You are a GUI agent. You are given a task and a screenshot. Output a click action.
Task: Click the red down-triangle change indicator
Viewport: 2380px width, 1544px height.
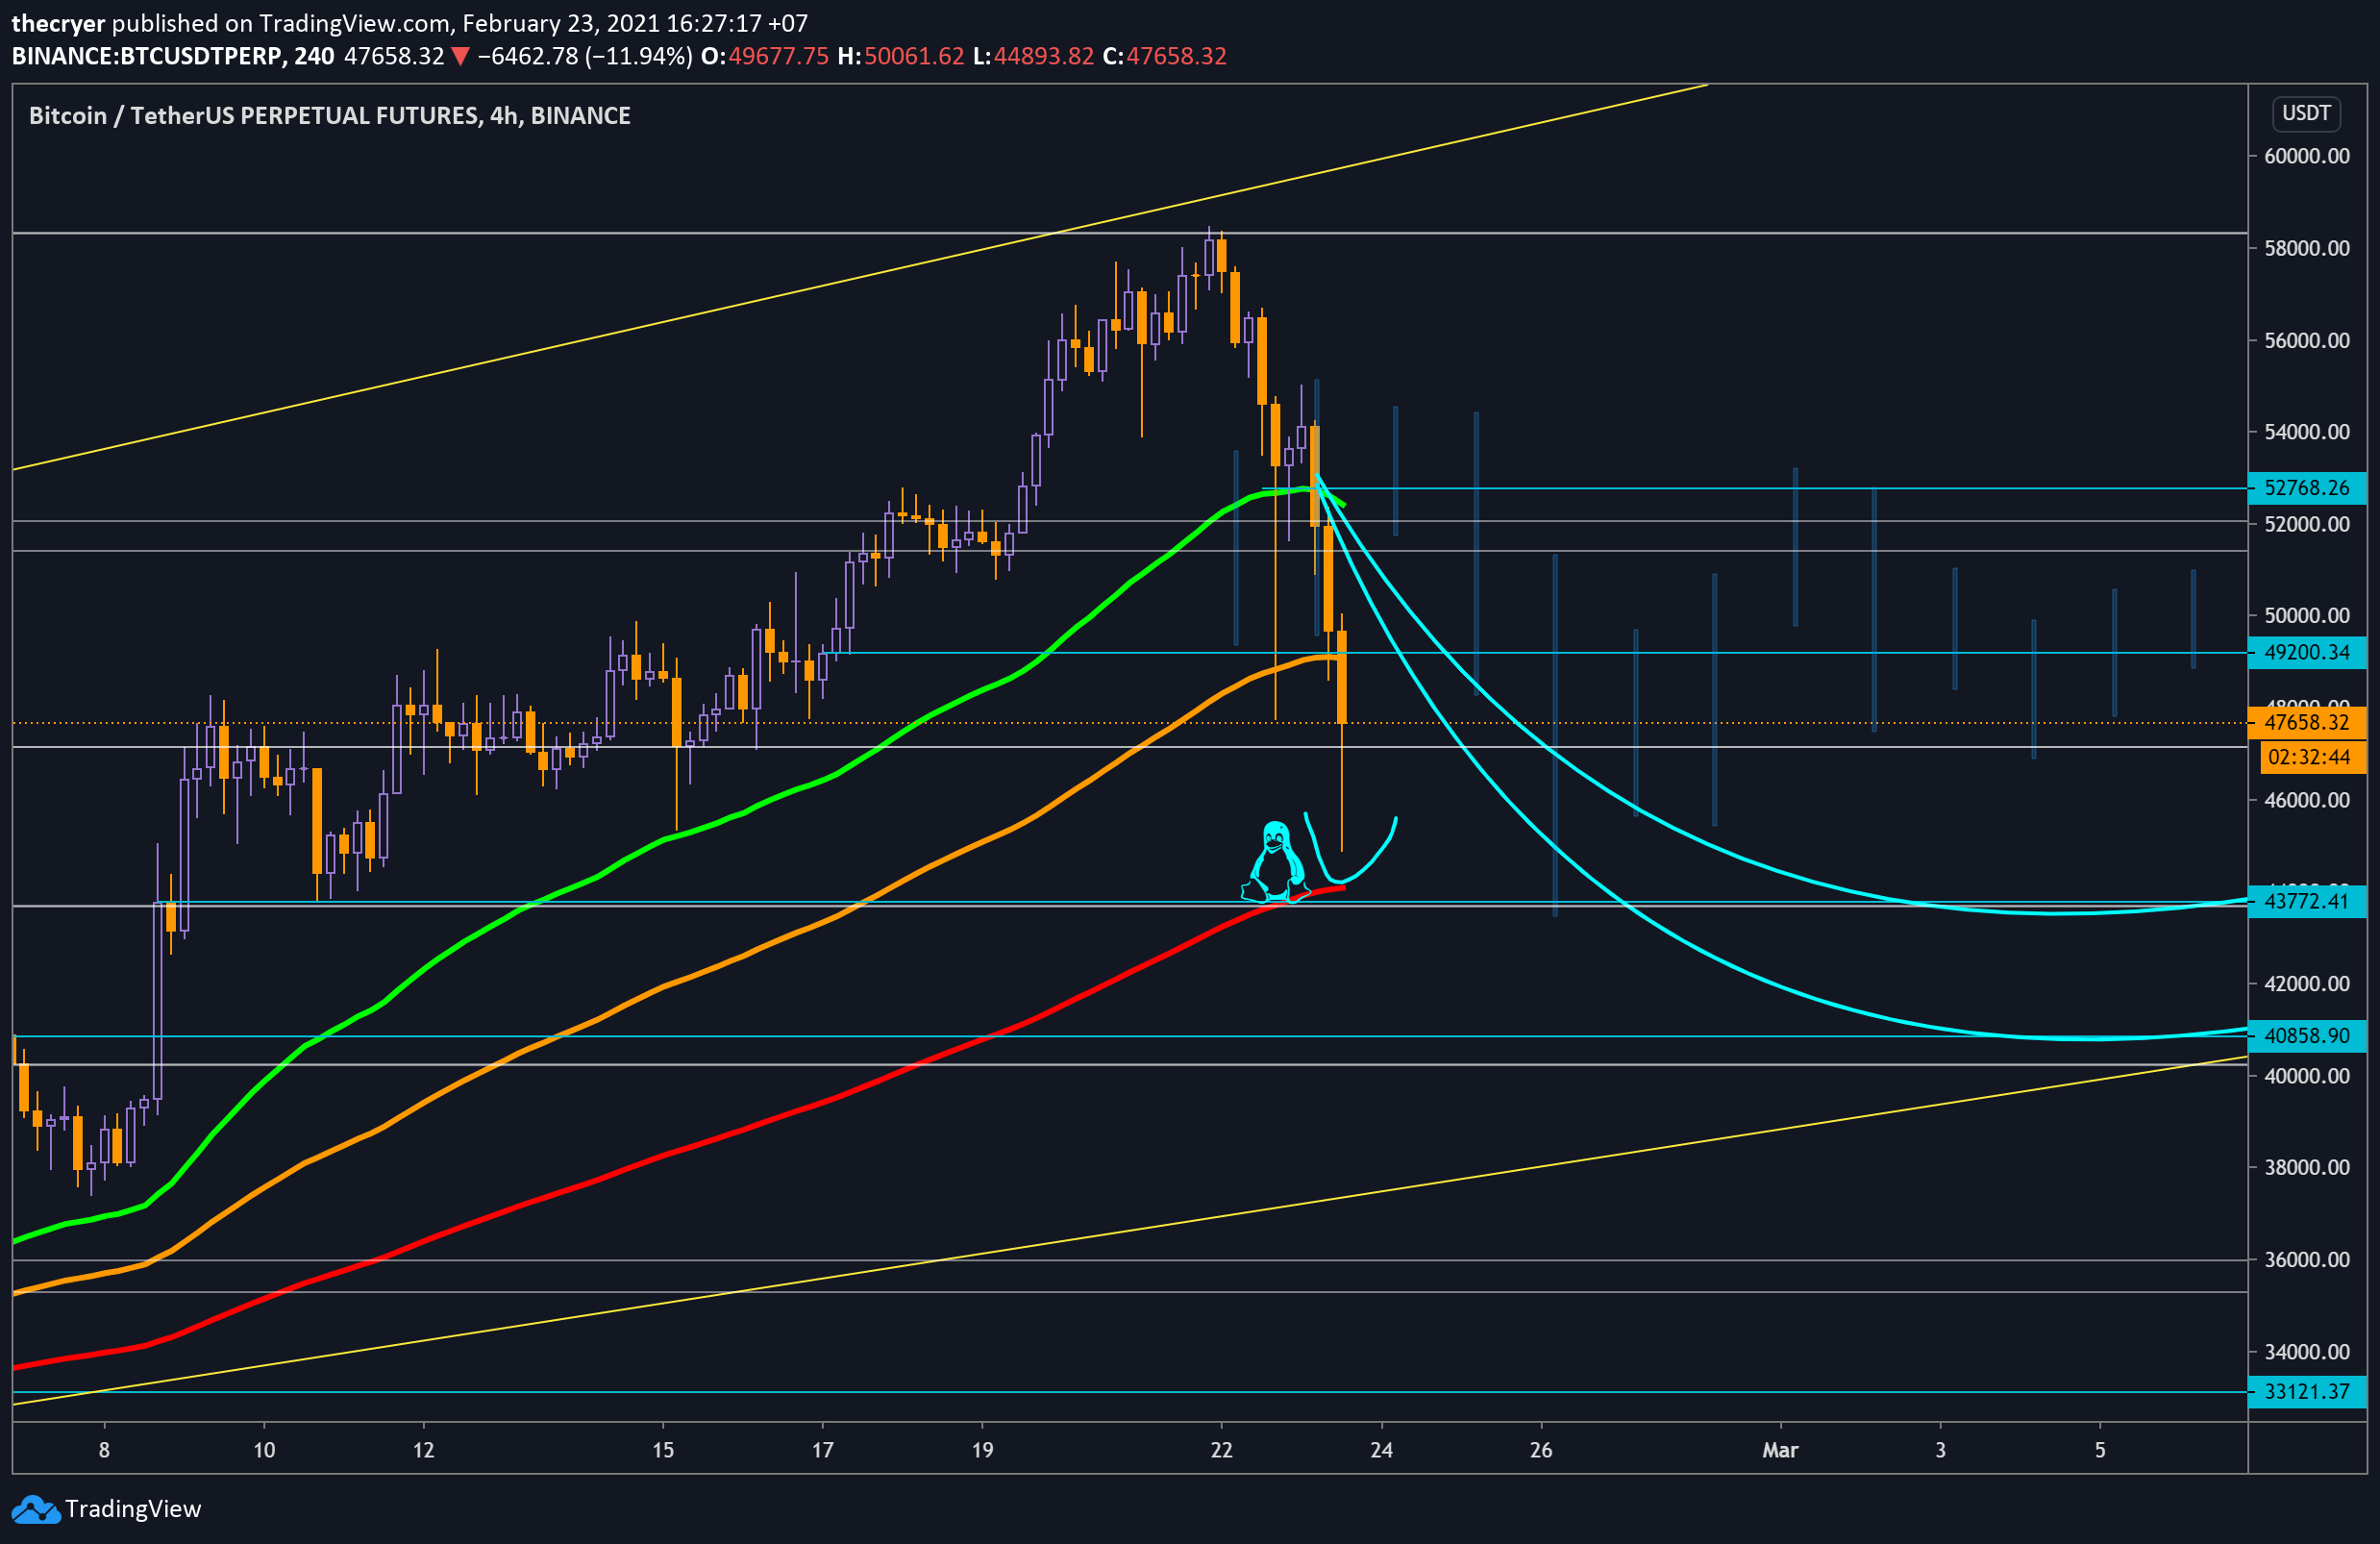pyautogui.click(x=460, y=57)
